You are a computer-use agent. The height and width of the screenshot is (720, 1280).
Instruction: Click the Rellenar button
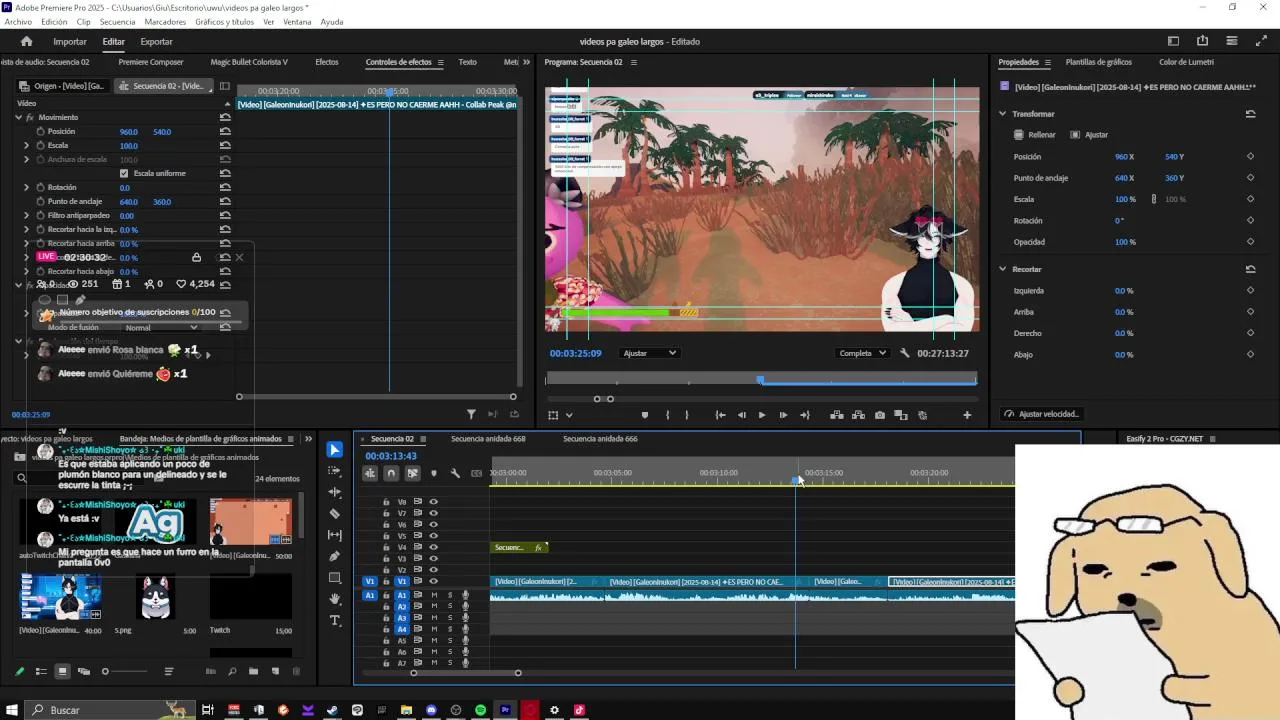pyautogui.click(x=1034, y=134)
